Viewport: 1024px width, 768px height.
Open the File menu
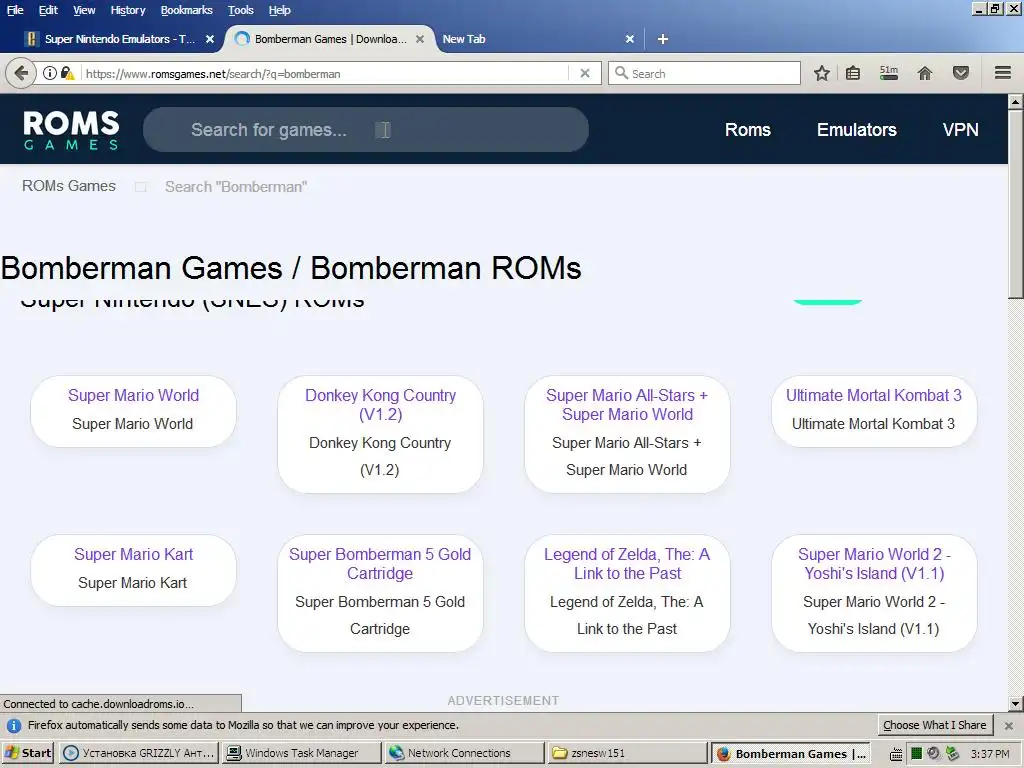(15, 10)
